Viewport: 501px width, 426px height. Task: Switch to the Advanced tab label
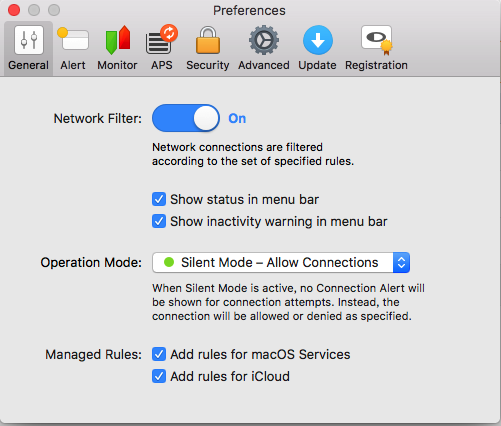264,65
